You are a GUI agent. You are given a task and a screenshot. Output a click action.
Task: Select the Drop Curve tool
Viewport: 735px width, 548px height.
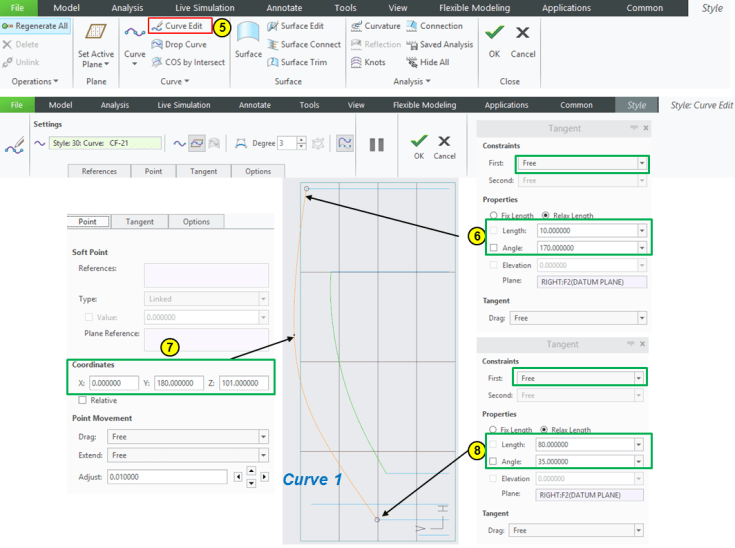178,44
